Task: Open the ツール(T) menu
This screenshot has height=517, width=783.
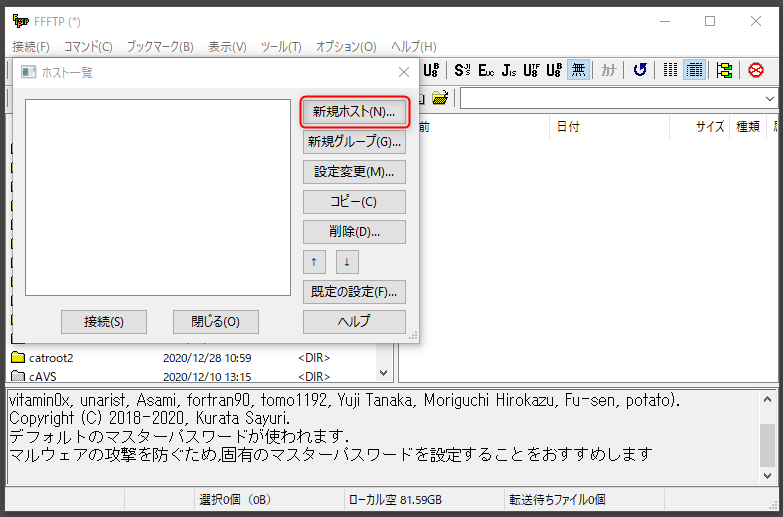Action: 281,47
